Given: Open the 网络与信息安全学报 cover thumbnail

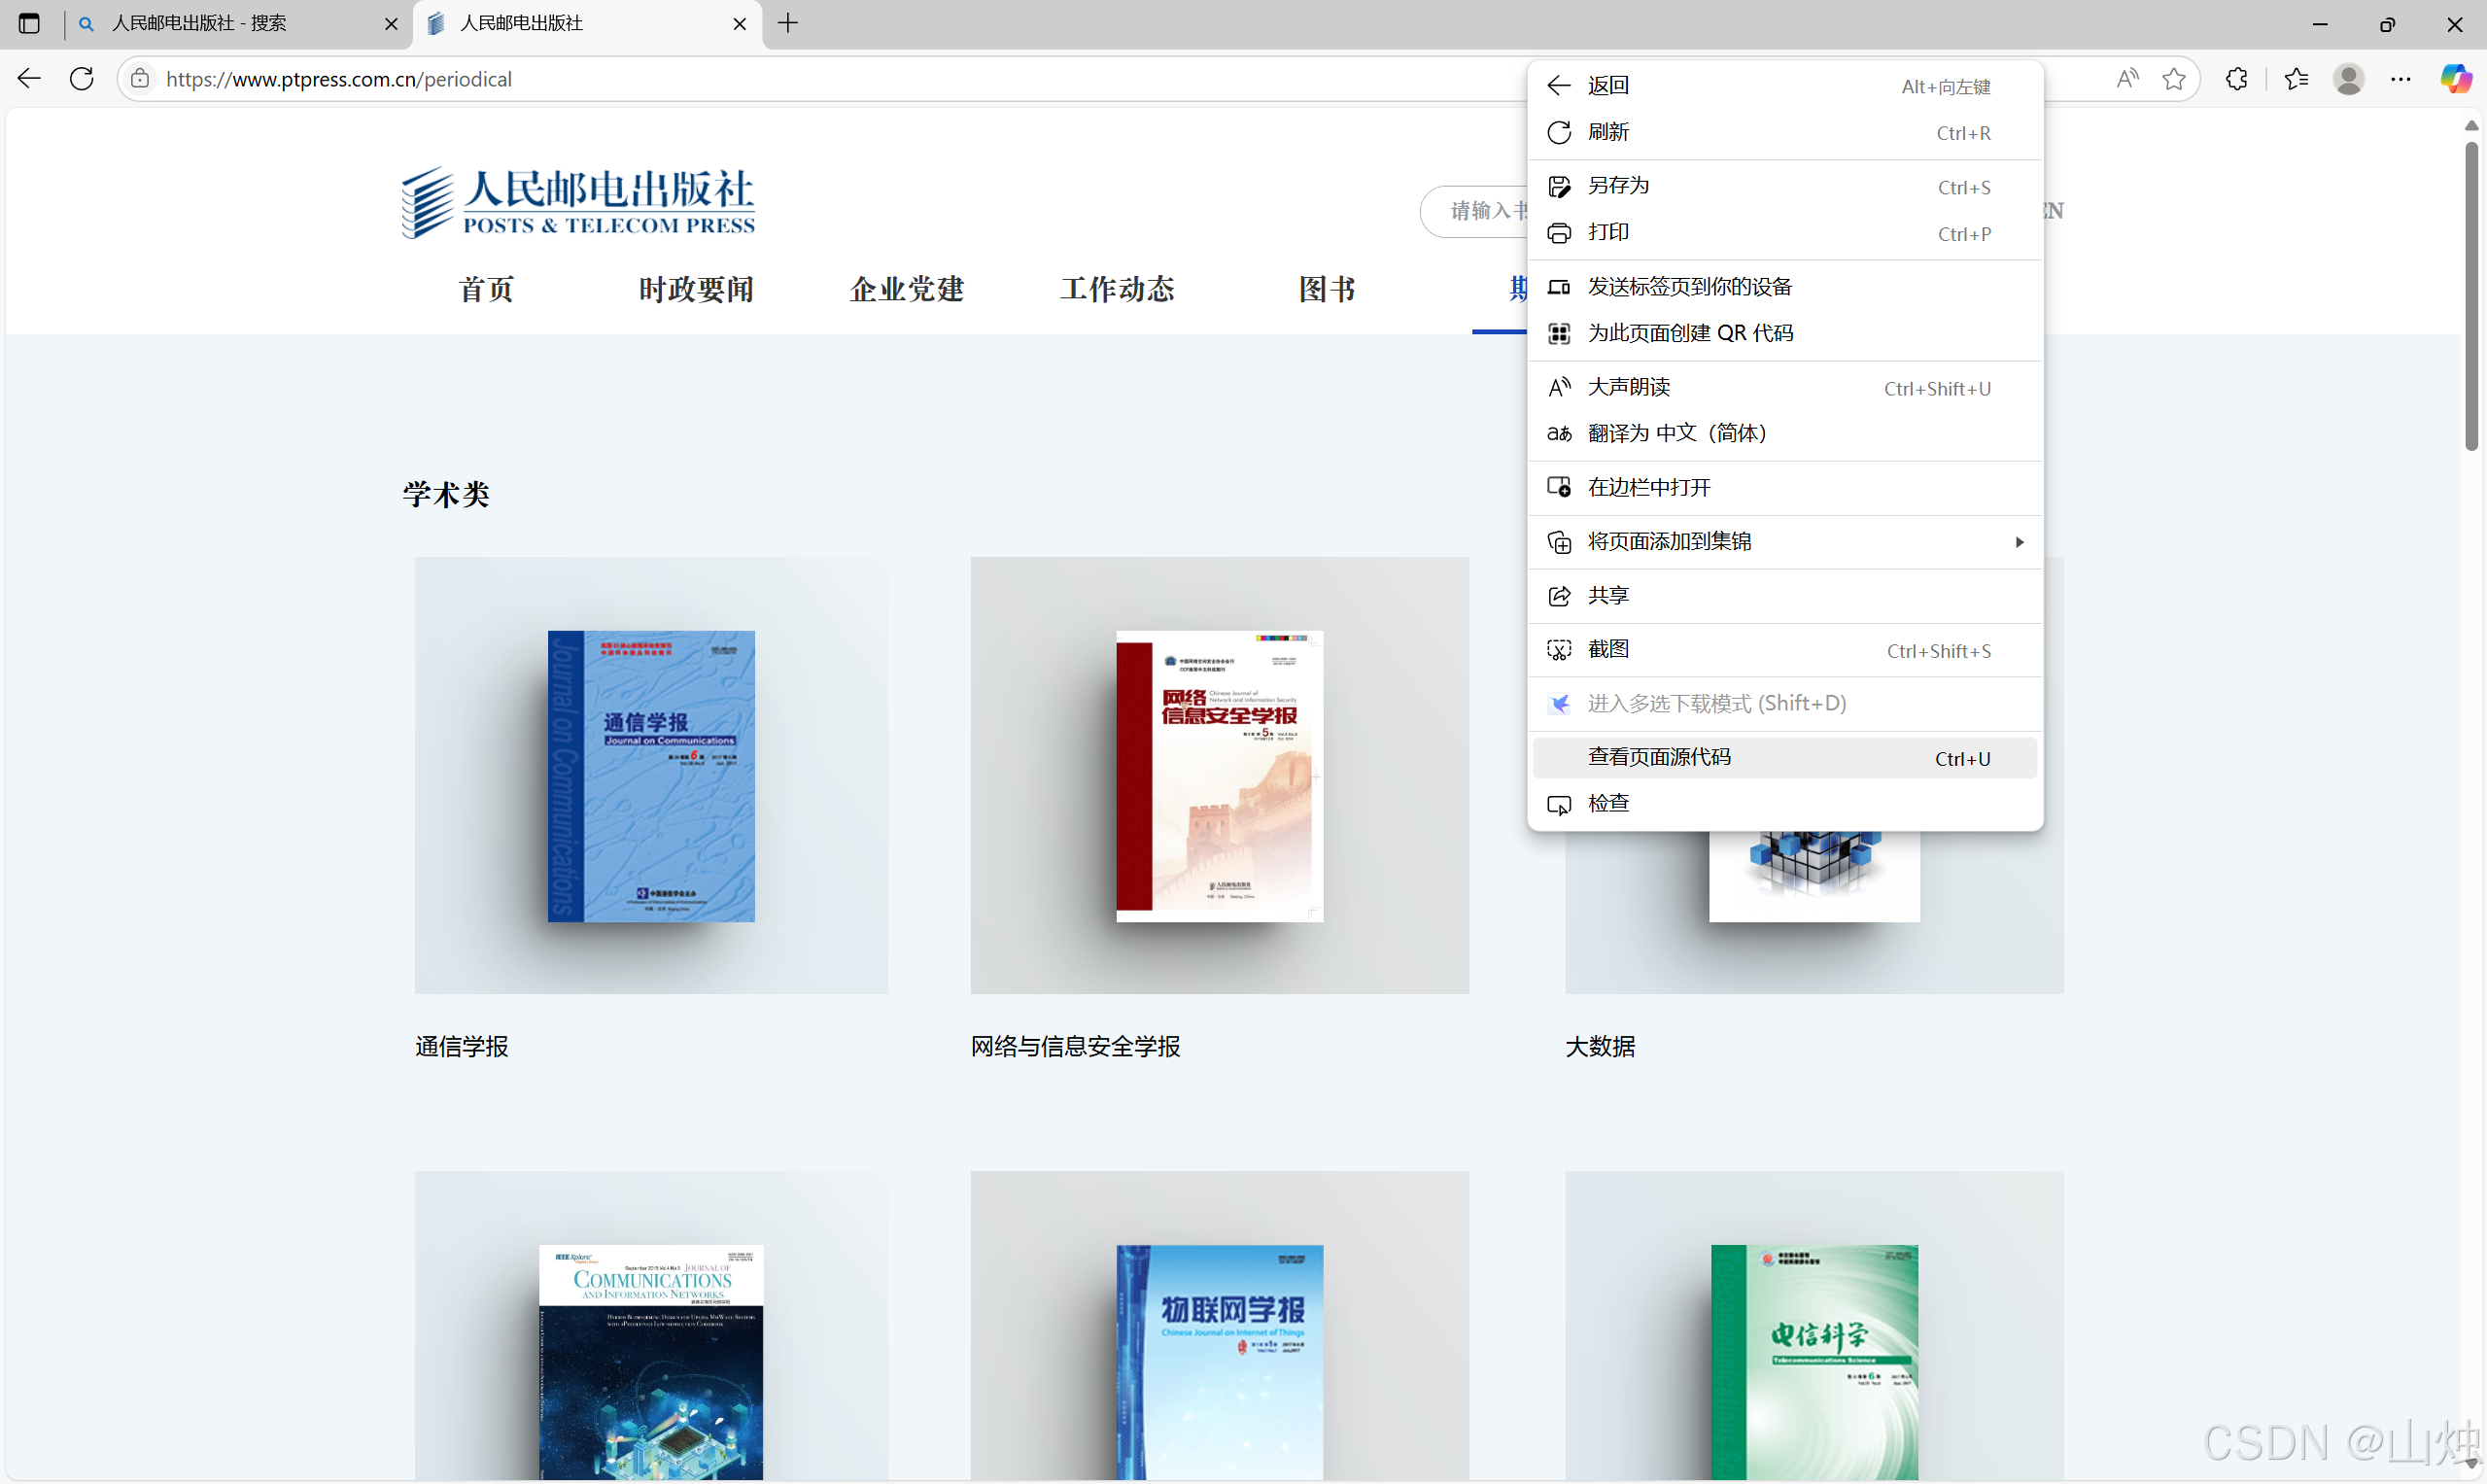Looking at the screenshot, I should [1219, 776].
